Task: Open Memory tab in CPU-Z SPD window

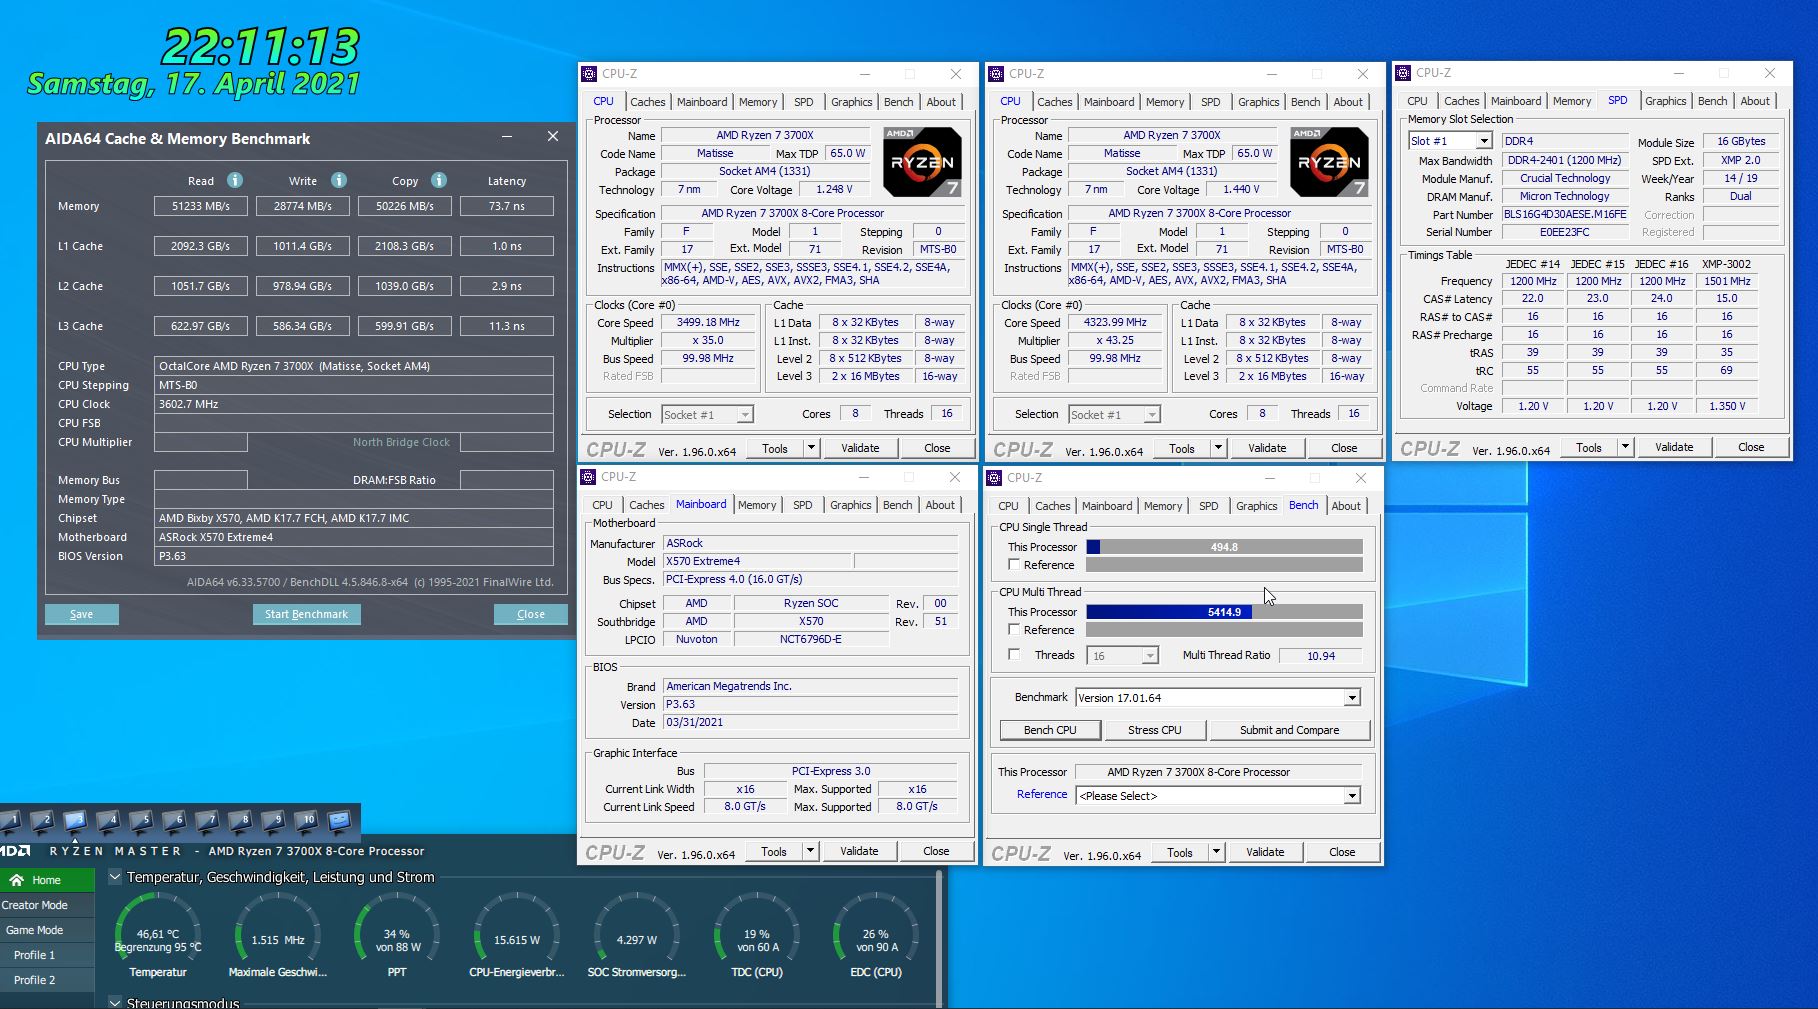Action: pos(1572,101)
